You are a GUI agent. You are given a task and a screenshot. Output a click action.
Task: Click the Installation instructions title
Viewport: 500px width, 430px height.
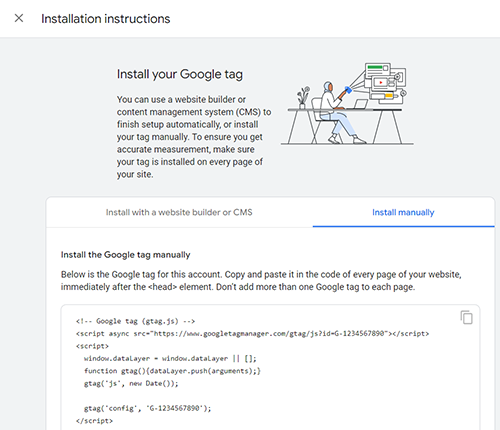coord(106,19)
